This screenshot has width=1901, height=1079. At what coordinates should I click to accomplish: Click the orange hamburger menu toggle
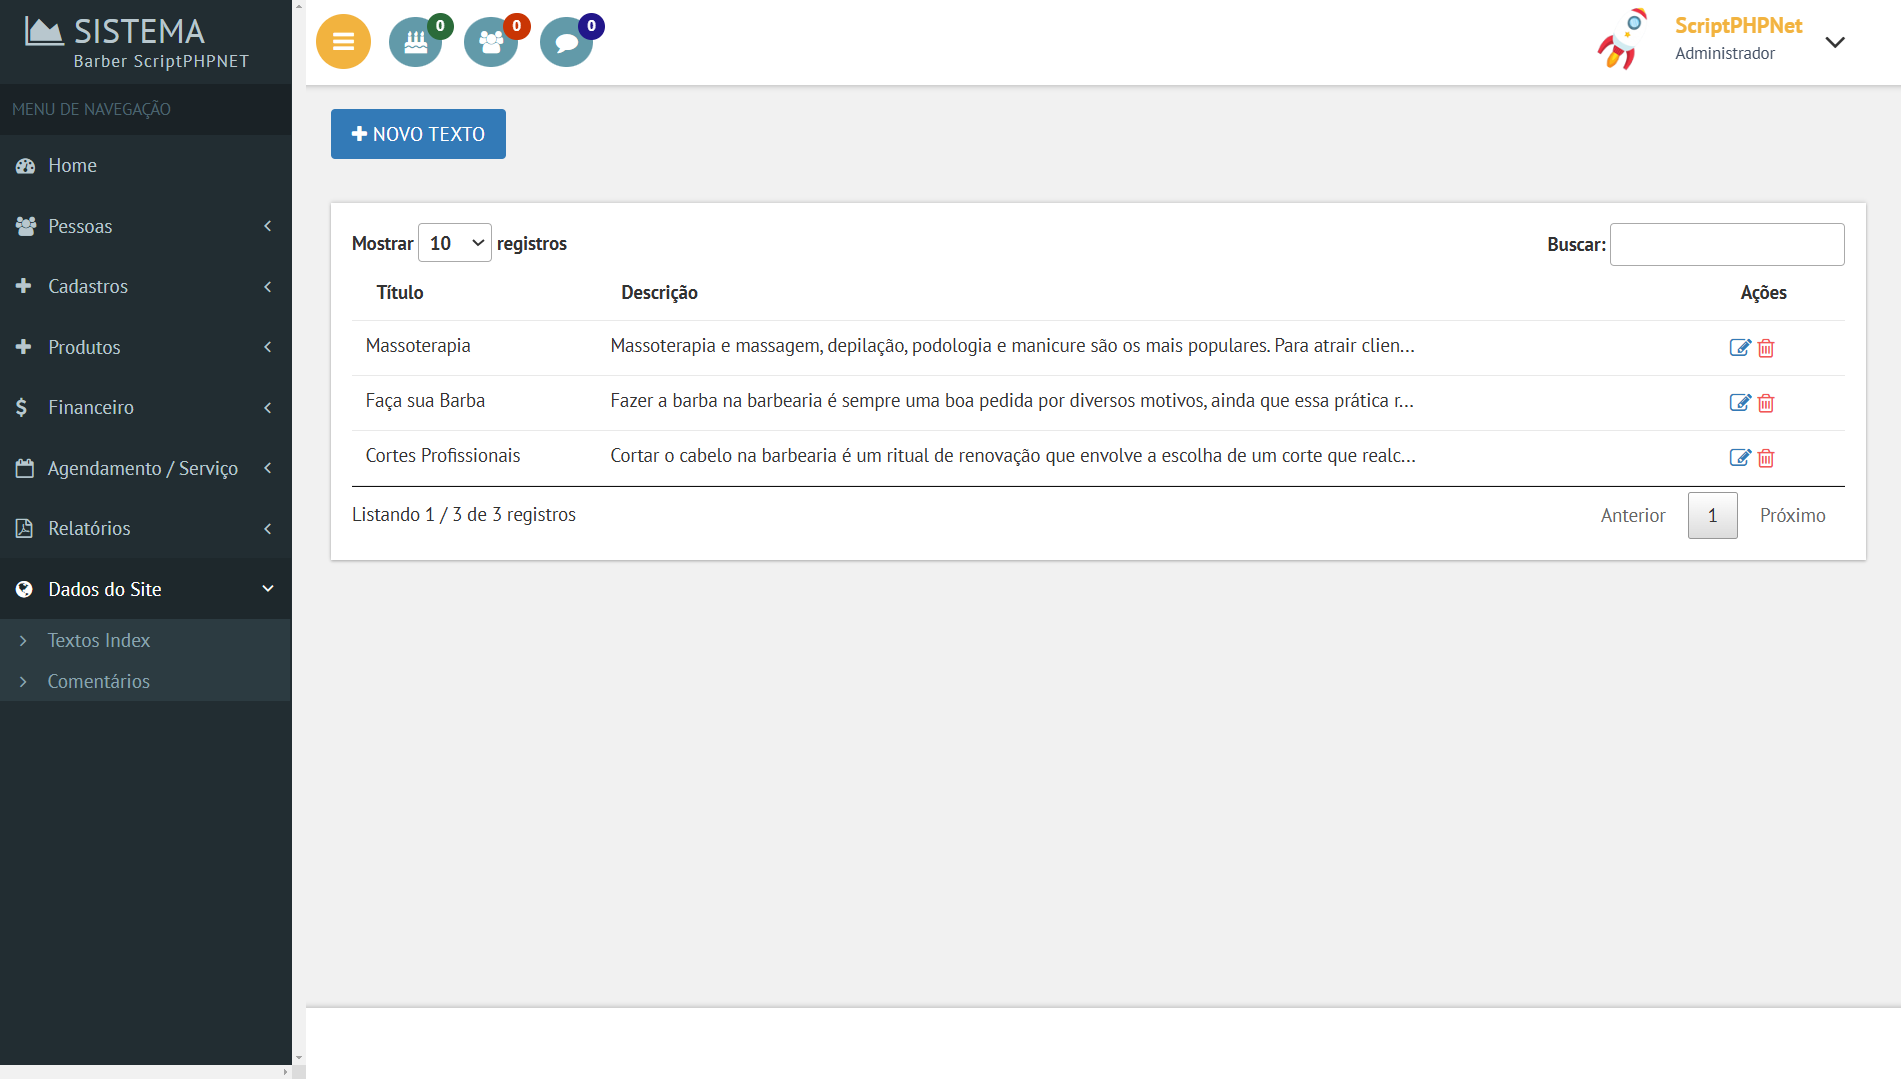coord(343,42)
